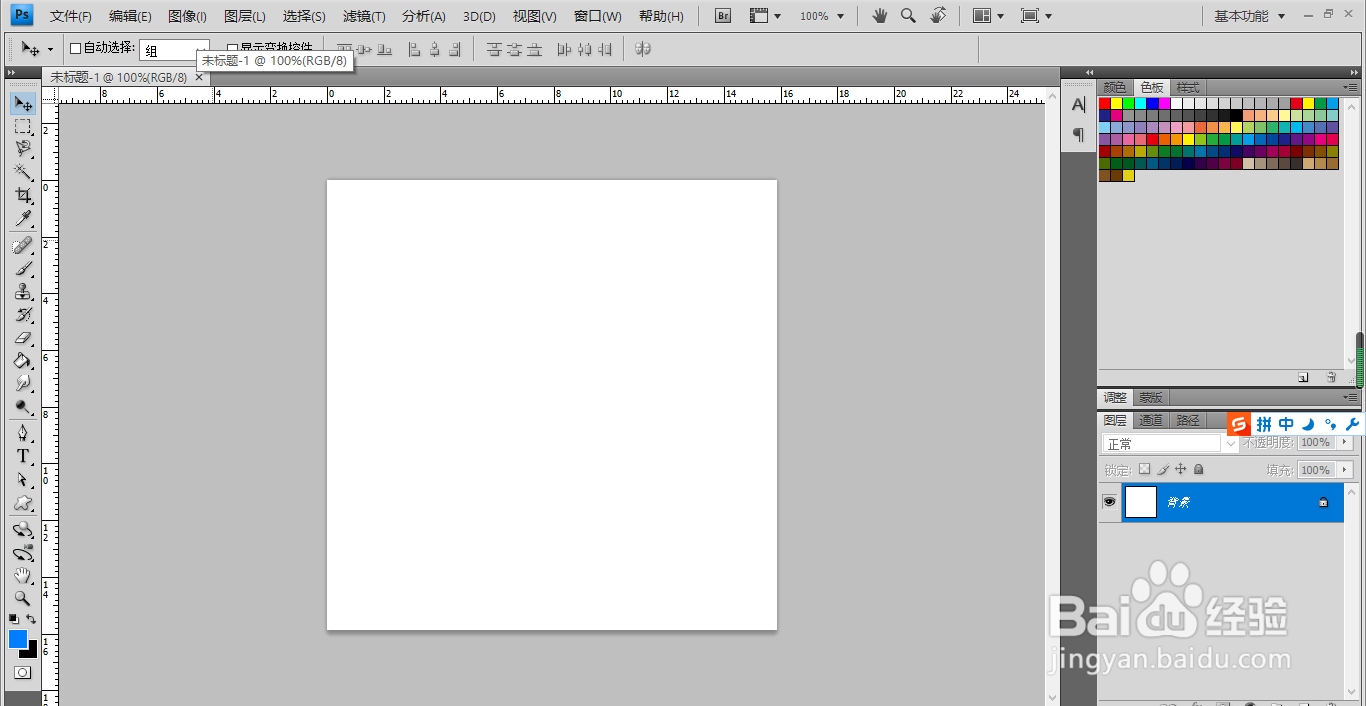Select the History Brush tool
1366x706 pixels.
coord(23,315)
